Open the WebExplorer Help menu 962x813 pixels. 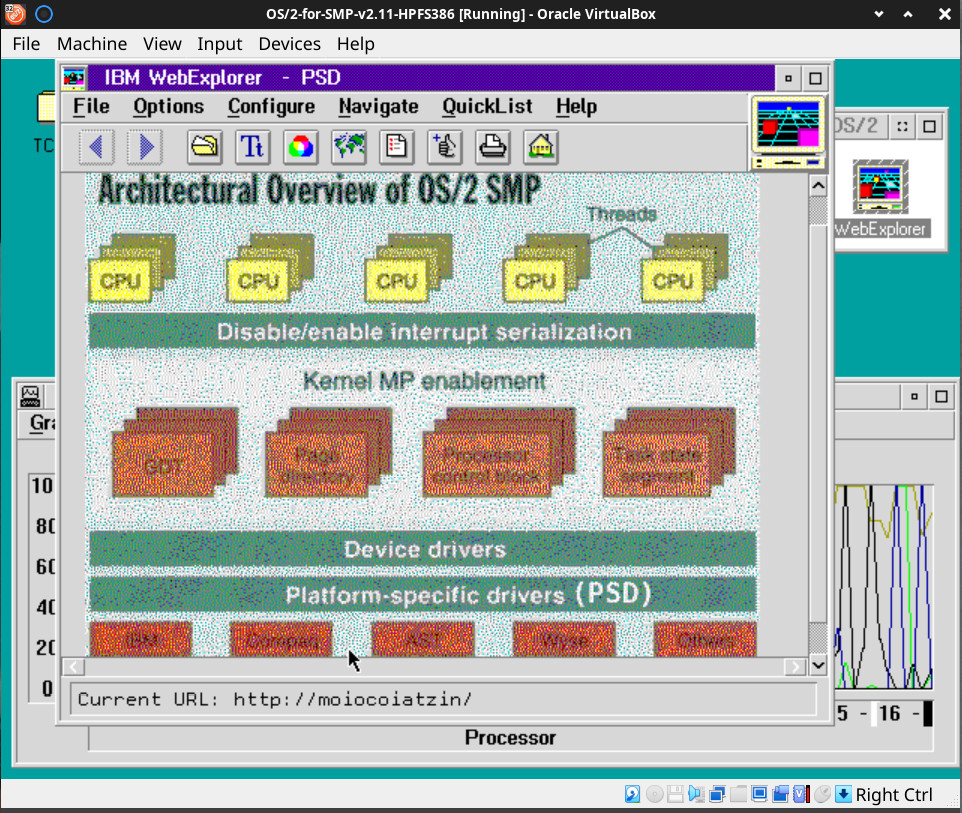tap(576, 106)
